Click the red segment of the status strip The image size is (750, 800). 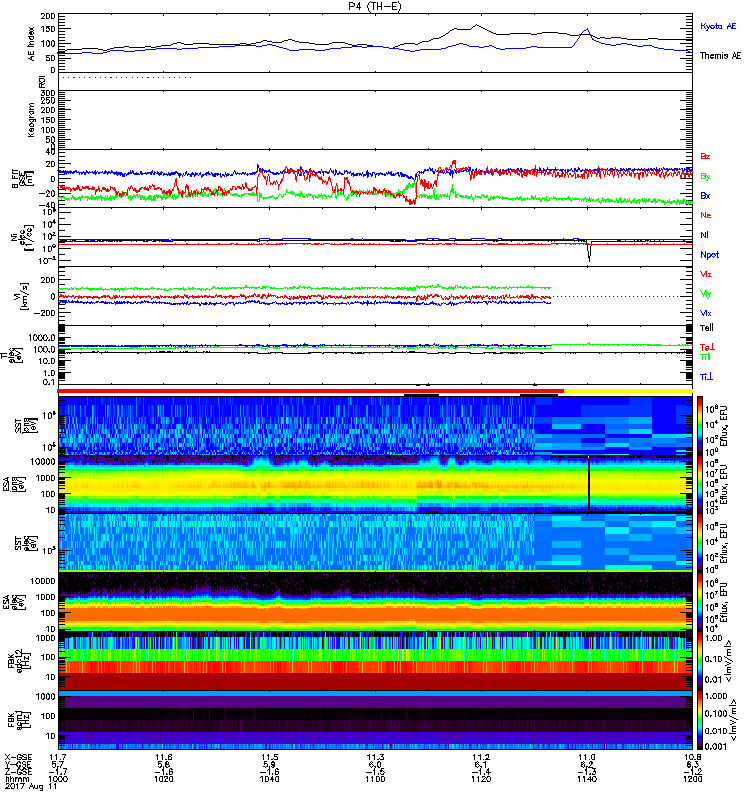[310, 391]
